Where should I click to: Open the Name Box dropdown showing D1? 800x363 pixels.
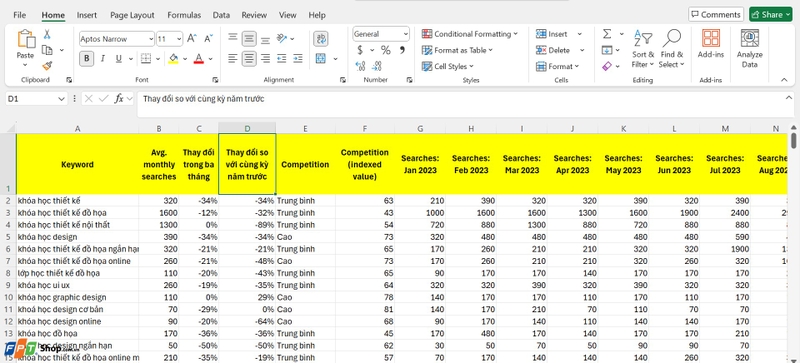pos(62,99)
